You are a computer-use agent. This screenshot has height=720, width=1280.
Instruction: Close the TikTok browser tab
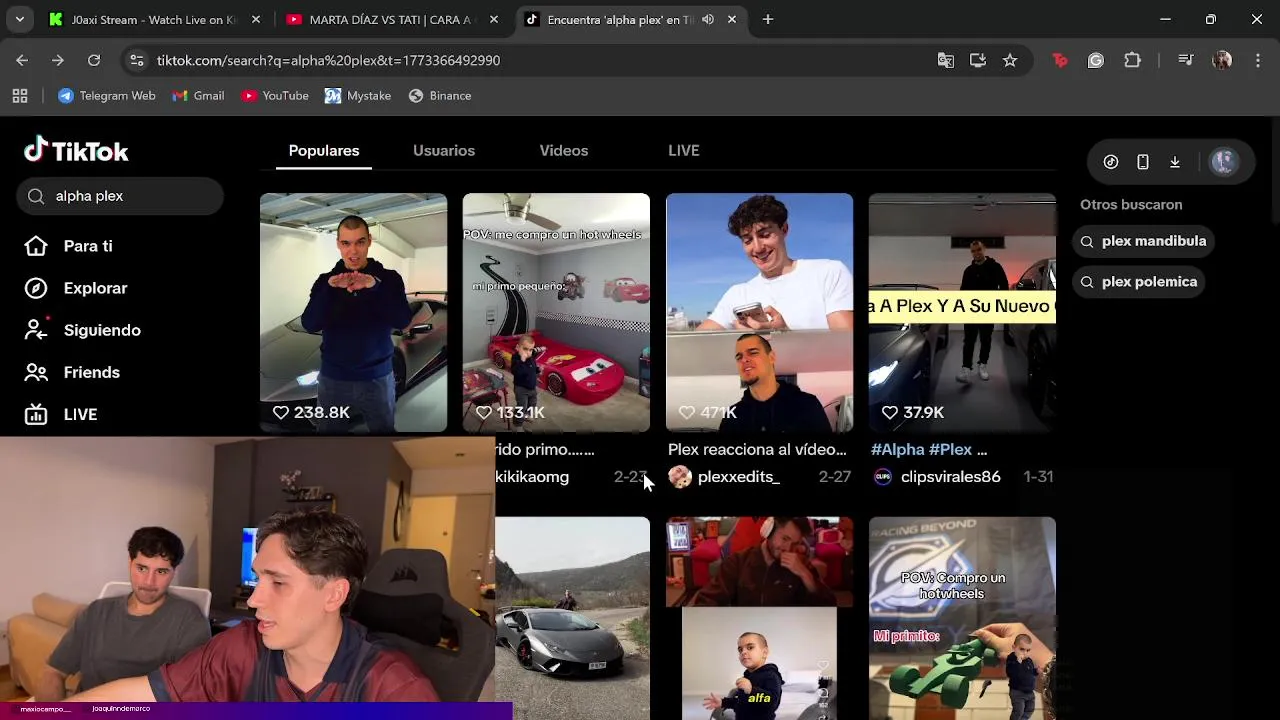732,19
